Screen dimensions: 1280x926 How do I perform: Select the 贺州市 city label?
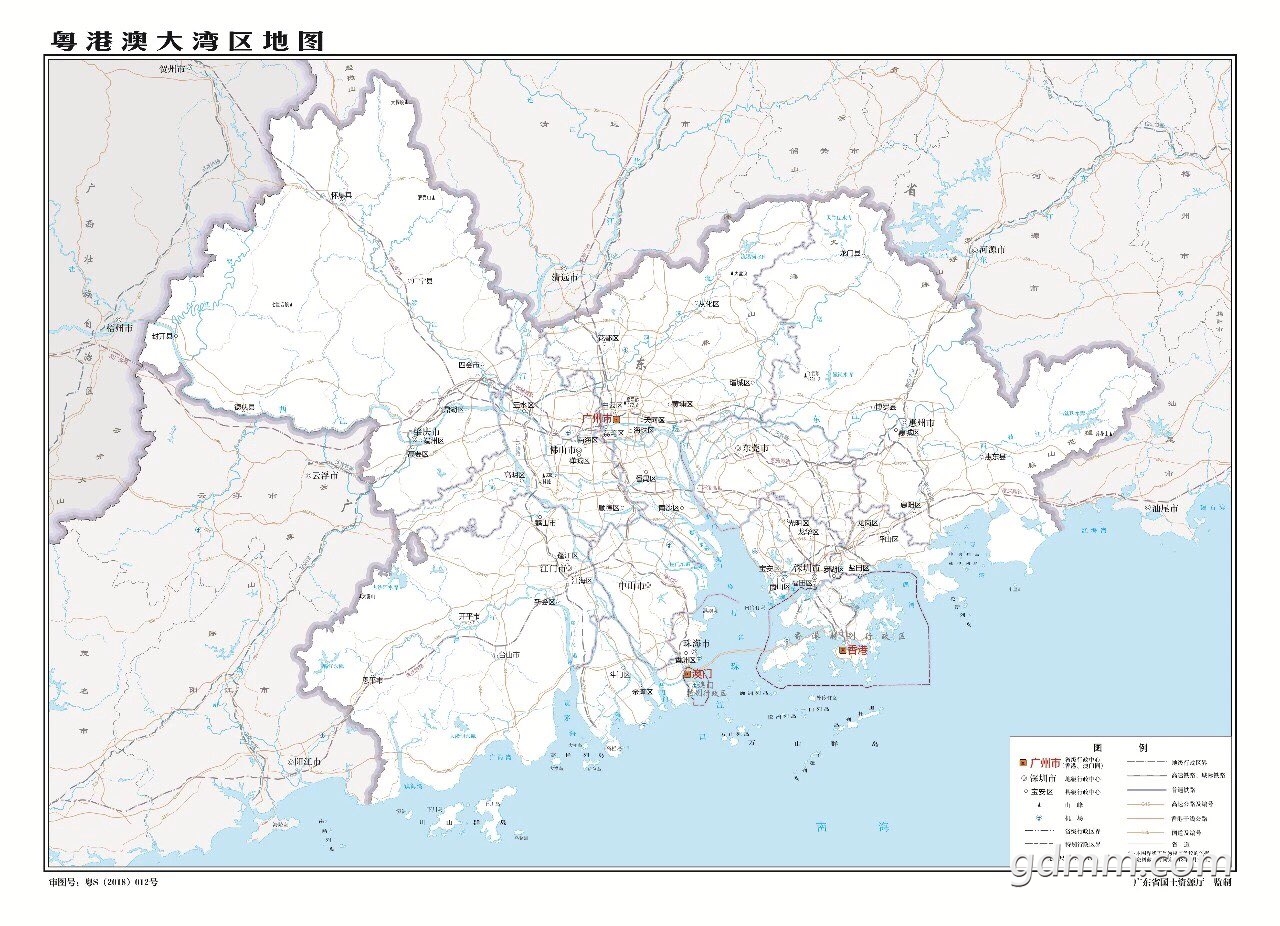(174, 70)
